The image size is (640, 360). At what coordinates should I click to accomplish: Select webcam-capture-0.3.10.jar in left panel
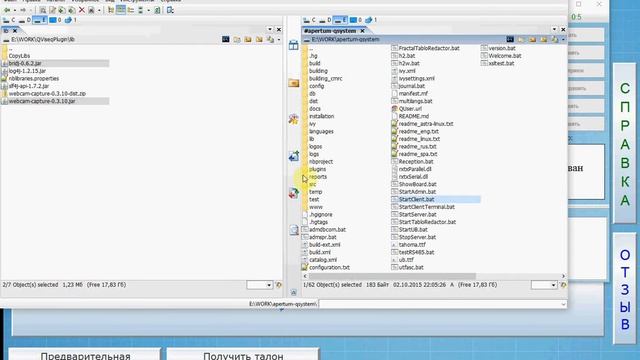coord(42,101)
